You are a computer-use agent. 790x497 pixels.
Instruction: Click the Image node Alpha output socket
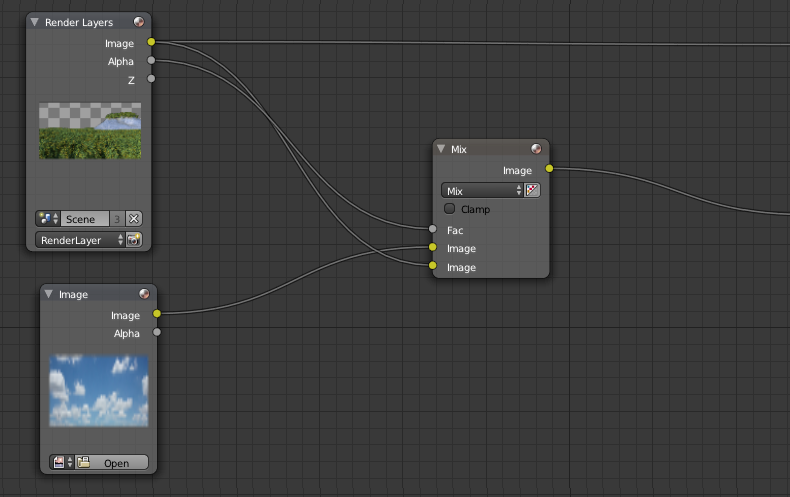(x=157, y=332)
